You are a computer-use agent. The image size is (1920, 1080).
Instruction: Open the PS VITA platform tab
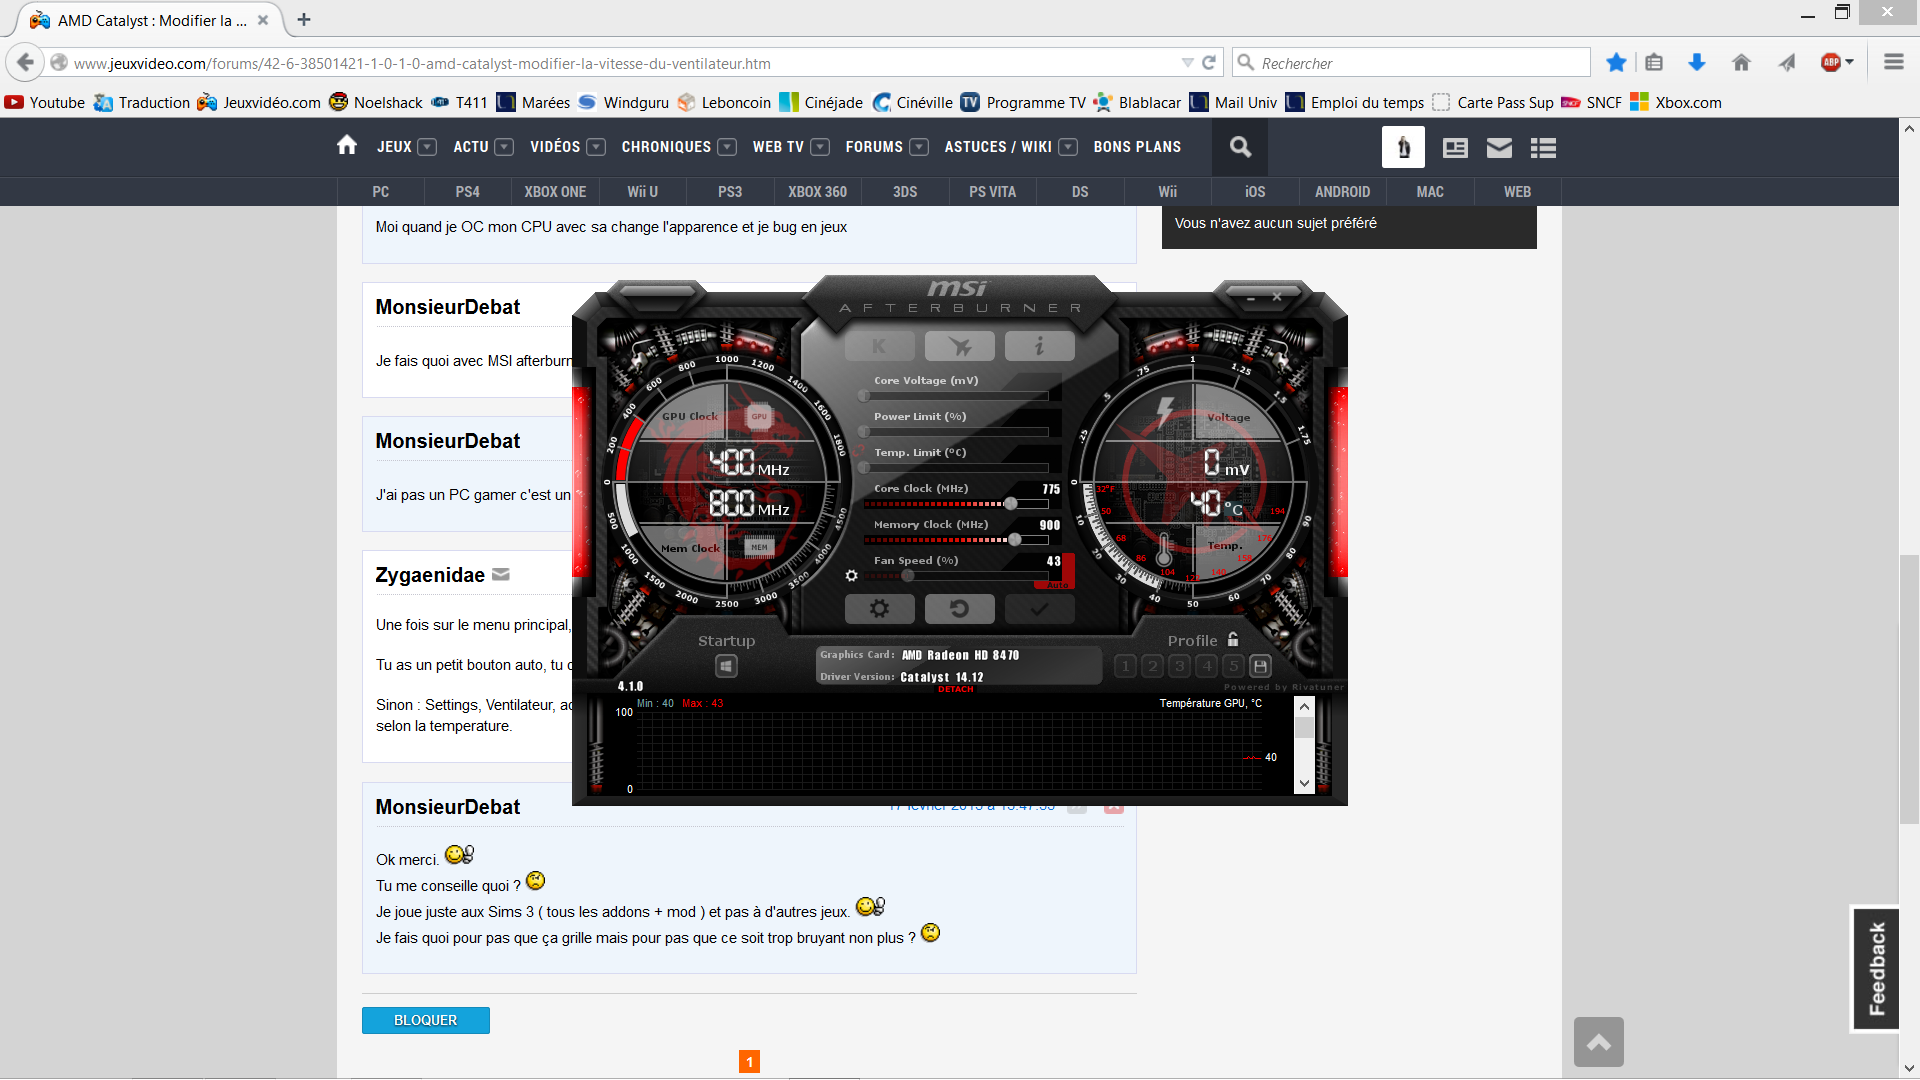992,192
